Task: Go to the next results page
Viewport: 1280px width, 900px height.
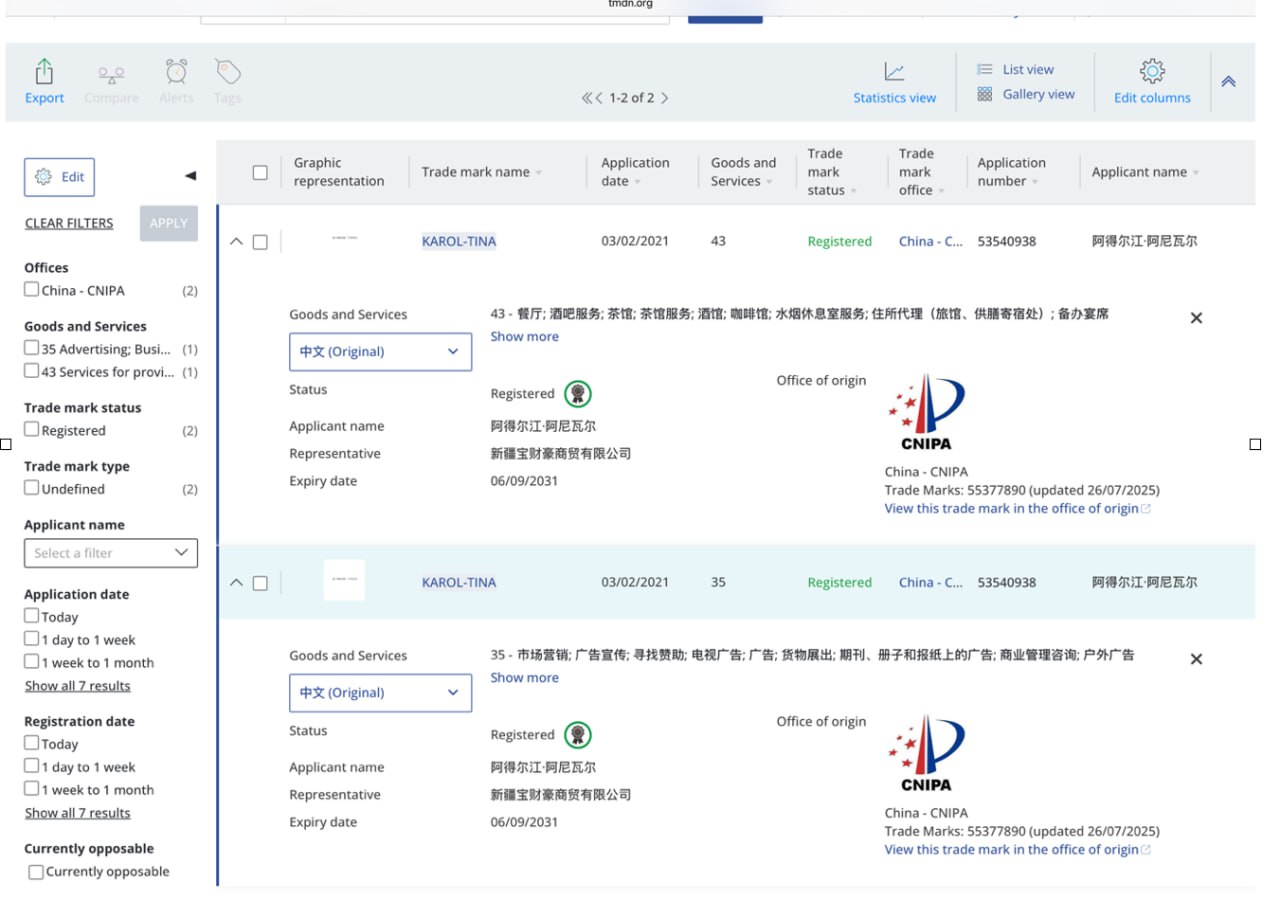Action: (x=665, y=98)
